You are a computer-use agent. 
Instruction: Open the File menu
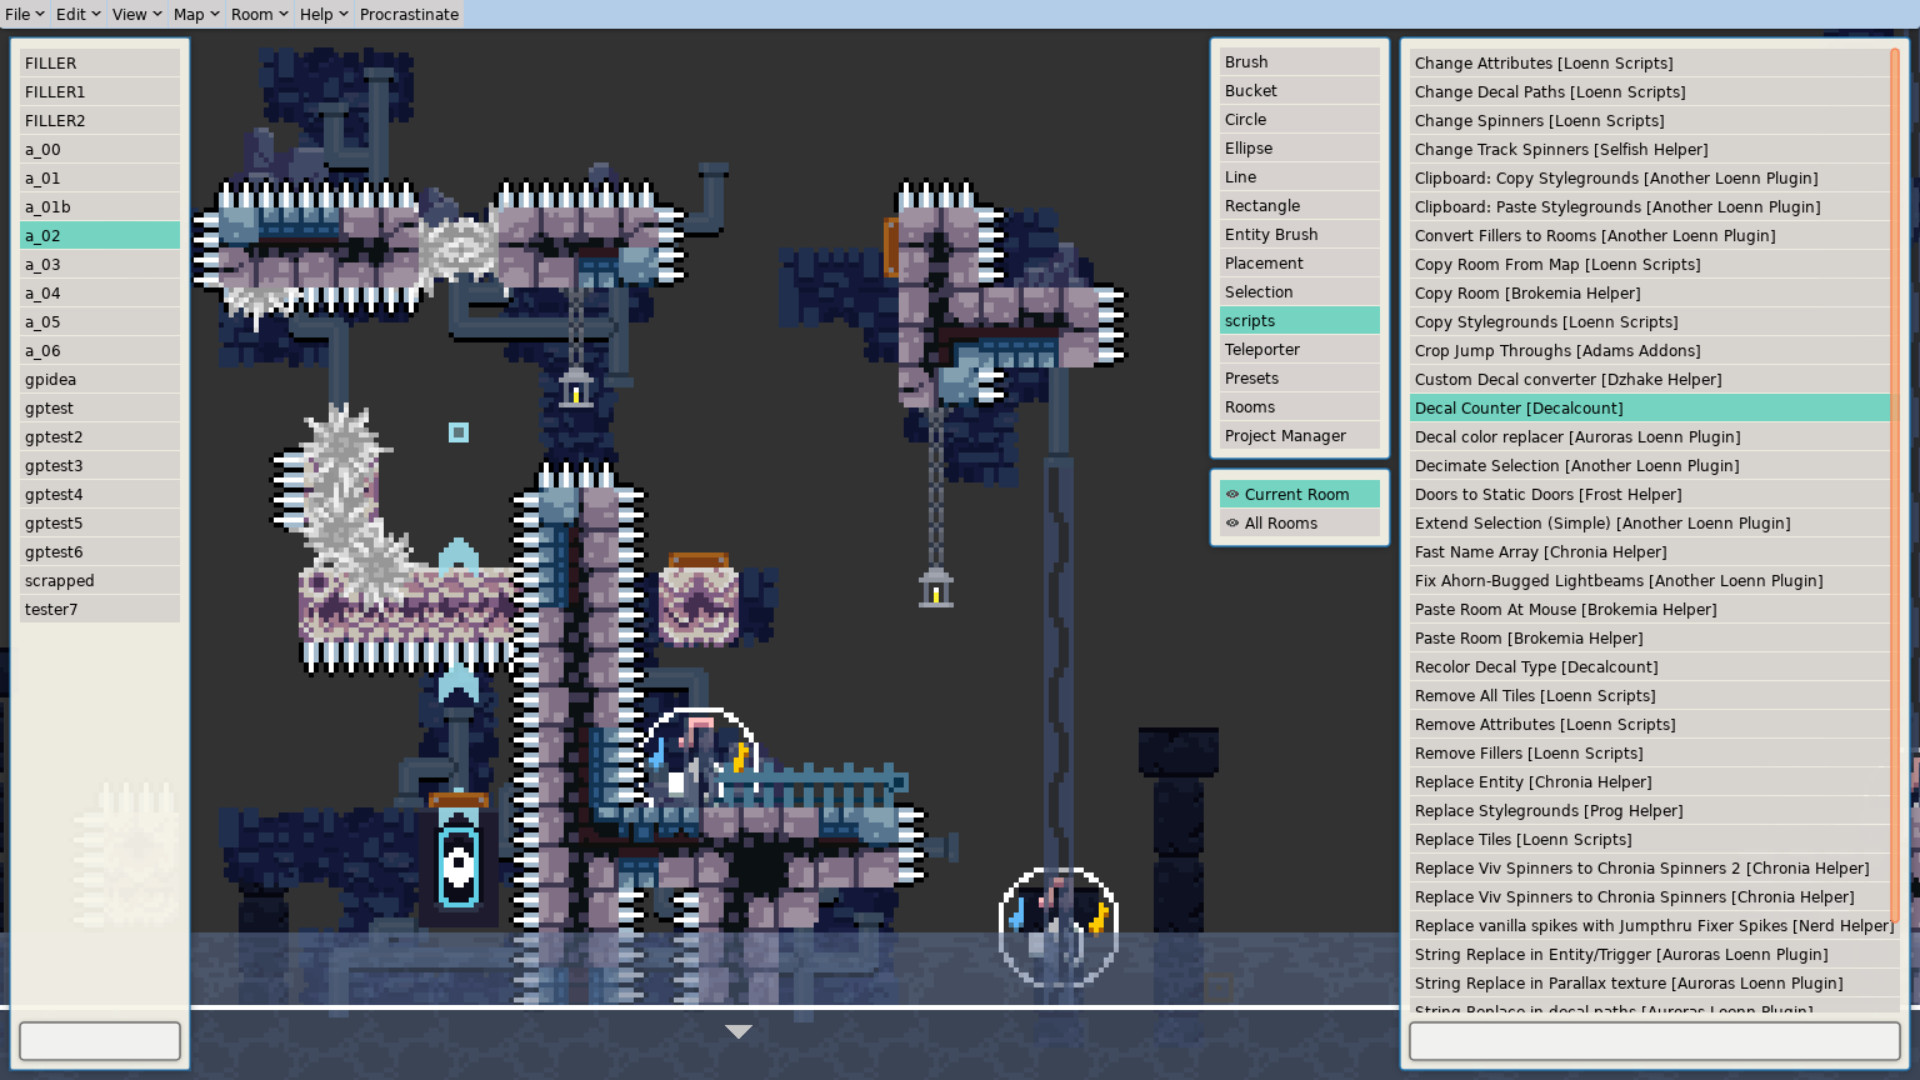click(x=22, y=14)
